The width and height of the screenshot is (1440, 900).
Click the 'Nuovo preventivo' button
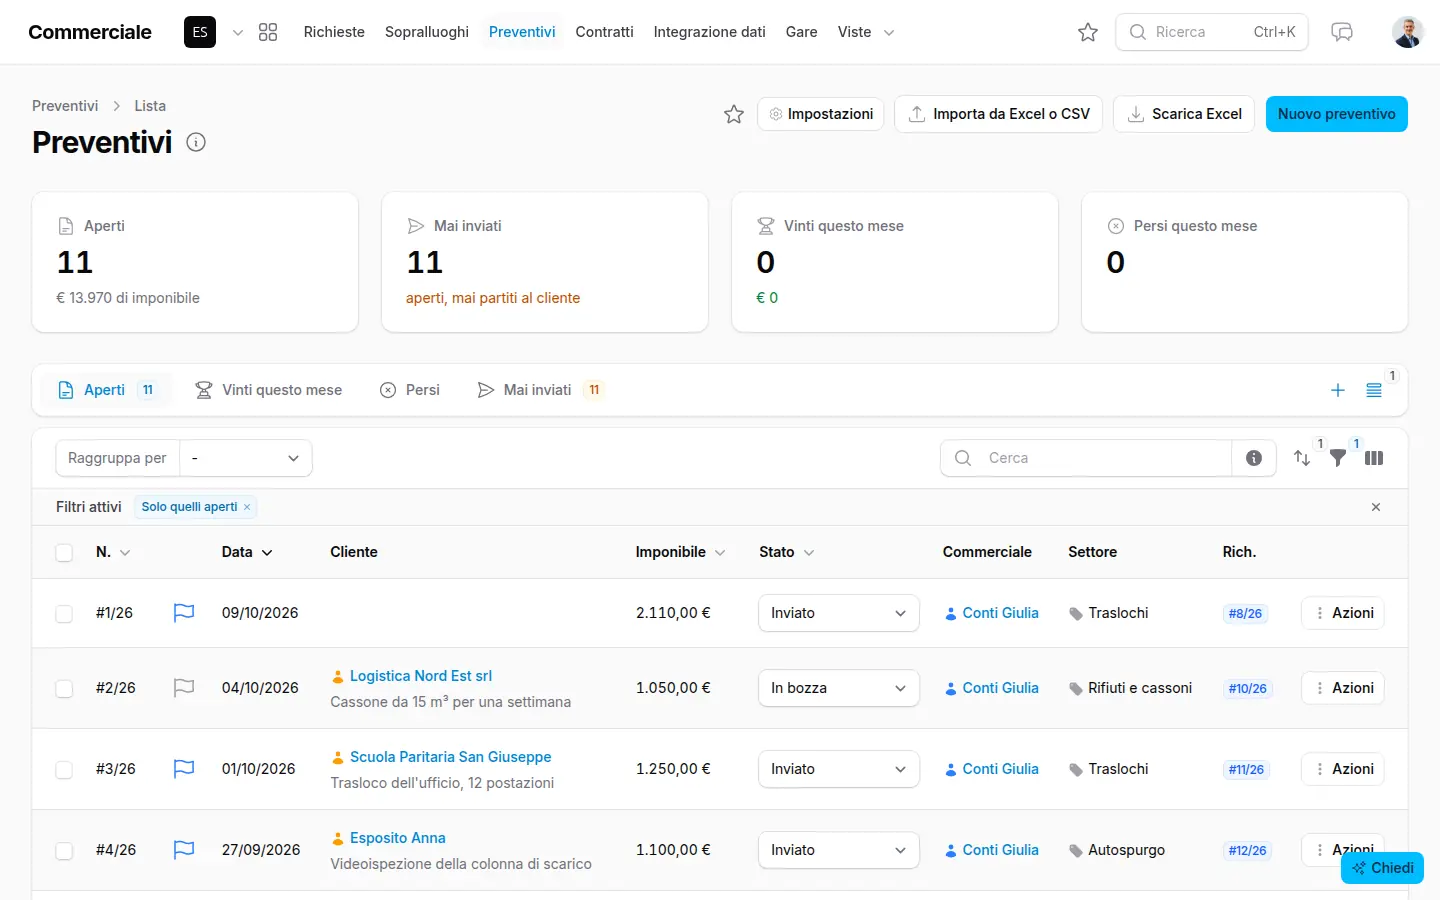[x=1337, y=114]
